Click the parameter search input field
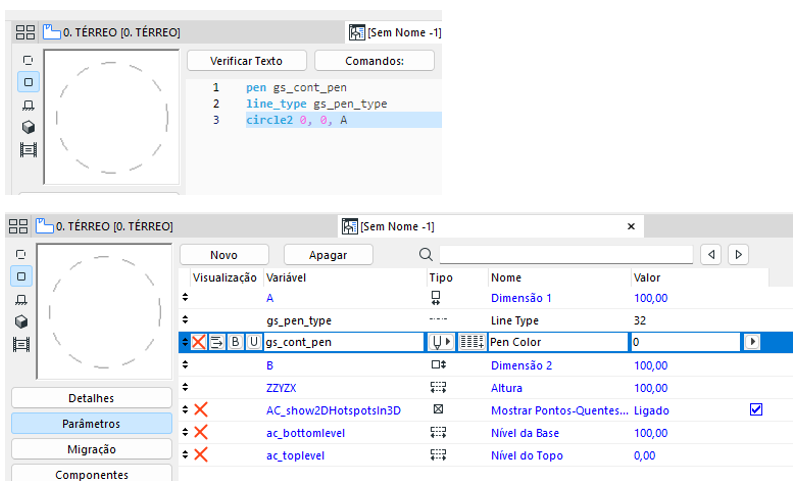Viewport: 808px width, 492px height. (566, 255)
